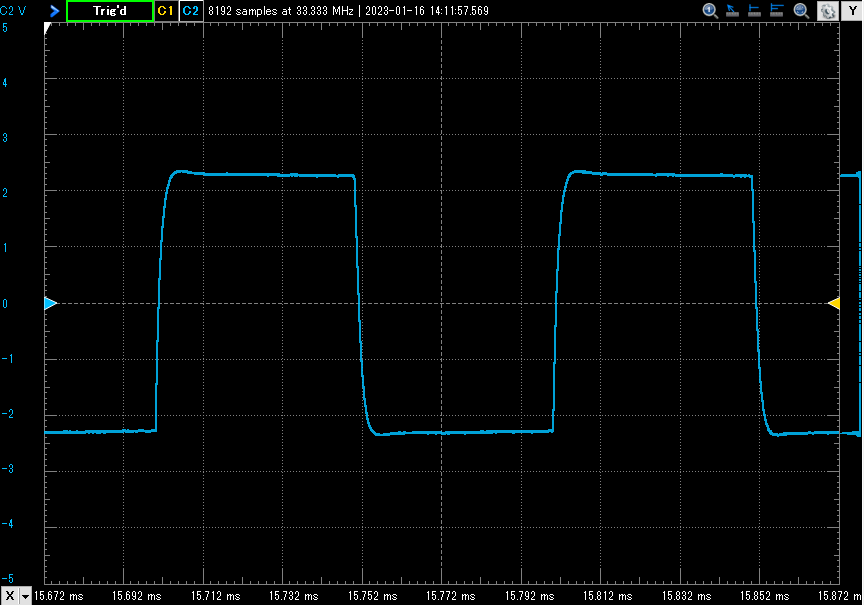864x605 pixels.
Task: Click the 15.712 ms time axis label
Action: point(215,596)
